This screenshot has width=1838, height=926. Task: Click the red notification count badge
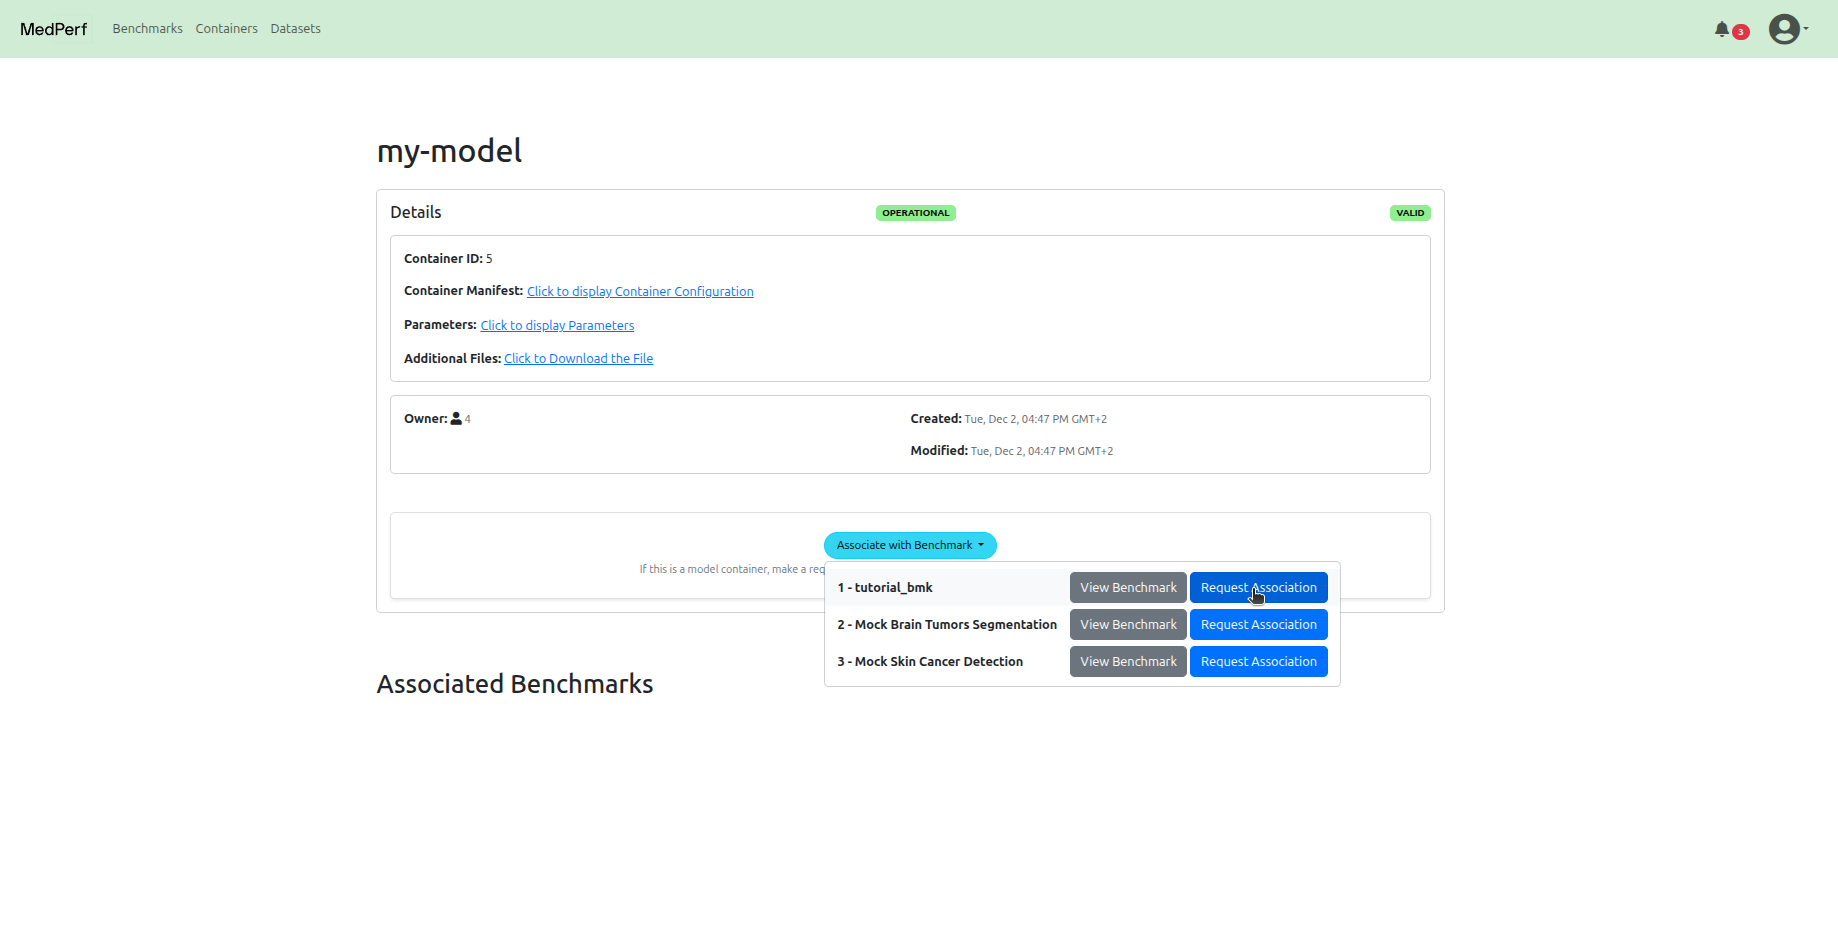[x=1741, y=32]
